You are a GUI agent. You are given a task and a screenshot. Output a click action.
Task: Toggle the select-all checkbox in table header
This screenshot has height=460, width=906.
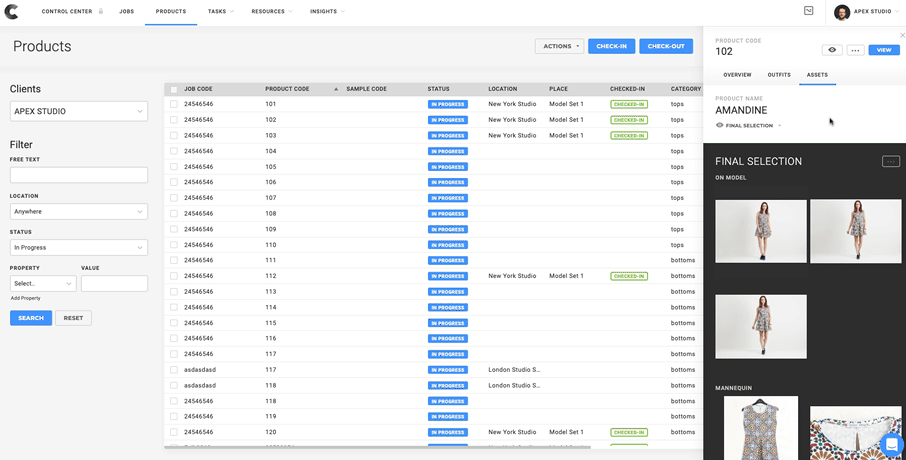[x=174, y=89]
